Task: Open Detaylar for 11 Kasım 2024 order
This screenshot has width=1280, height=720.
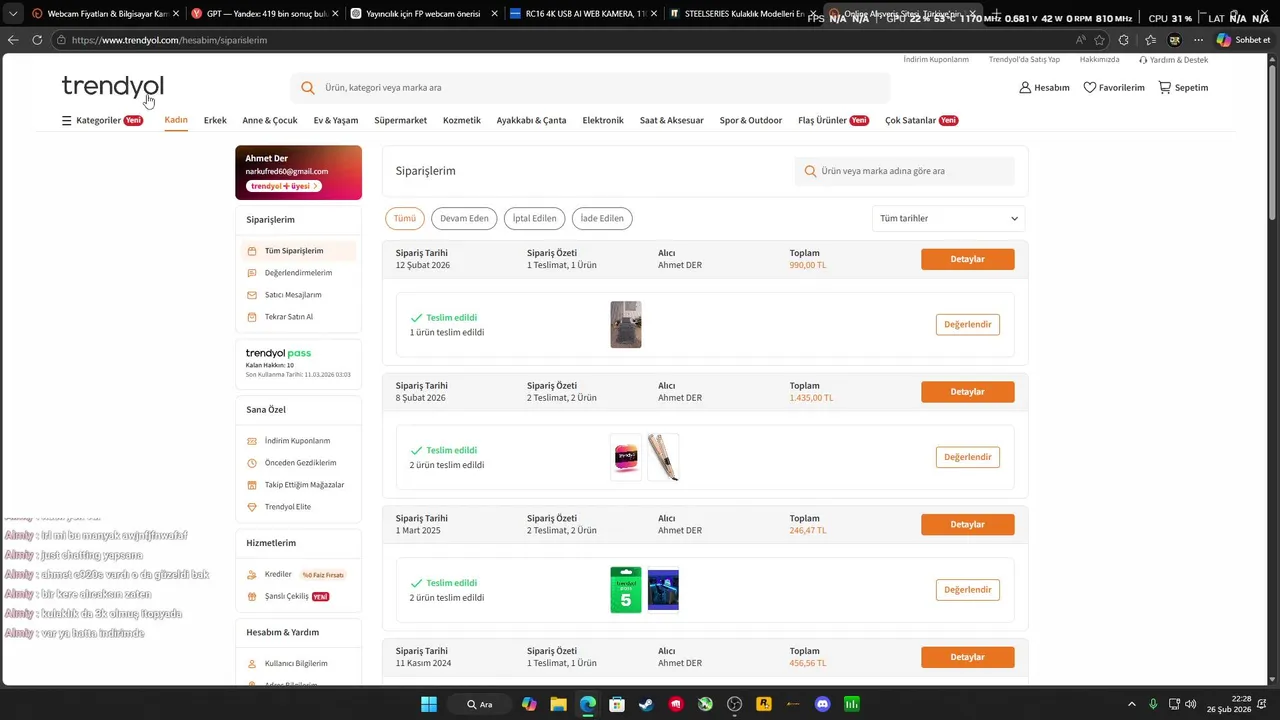Action: [x=968, y=657]
